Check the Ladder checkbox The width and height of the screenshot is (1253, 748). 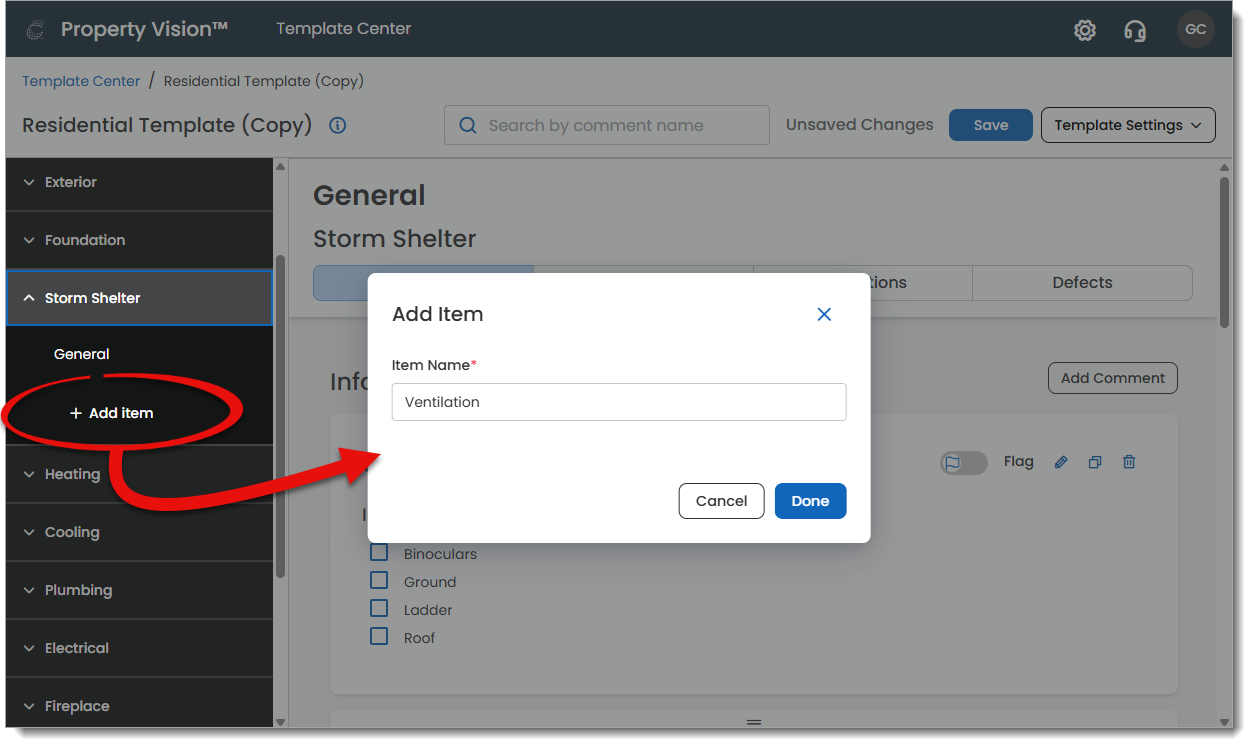click(379, 609)
